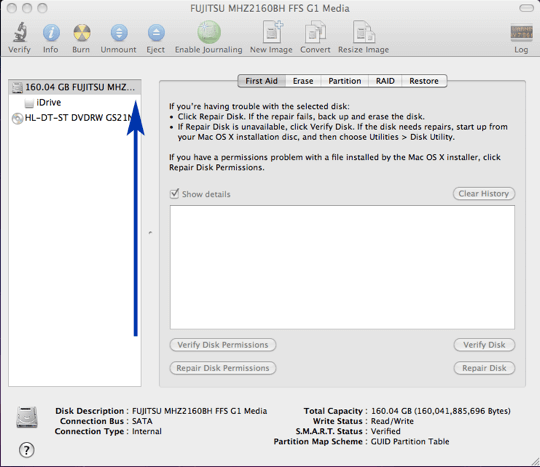Click the FUJITSU window title text

[x=270, y=8]
